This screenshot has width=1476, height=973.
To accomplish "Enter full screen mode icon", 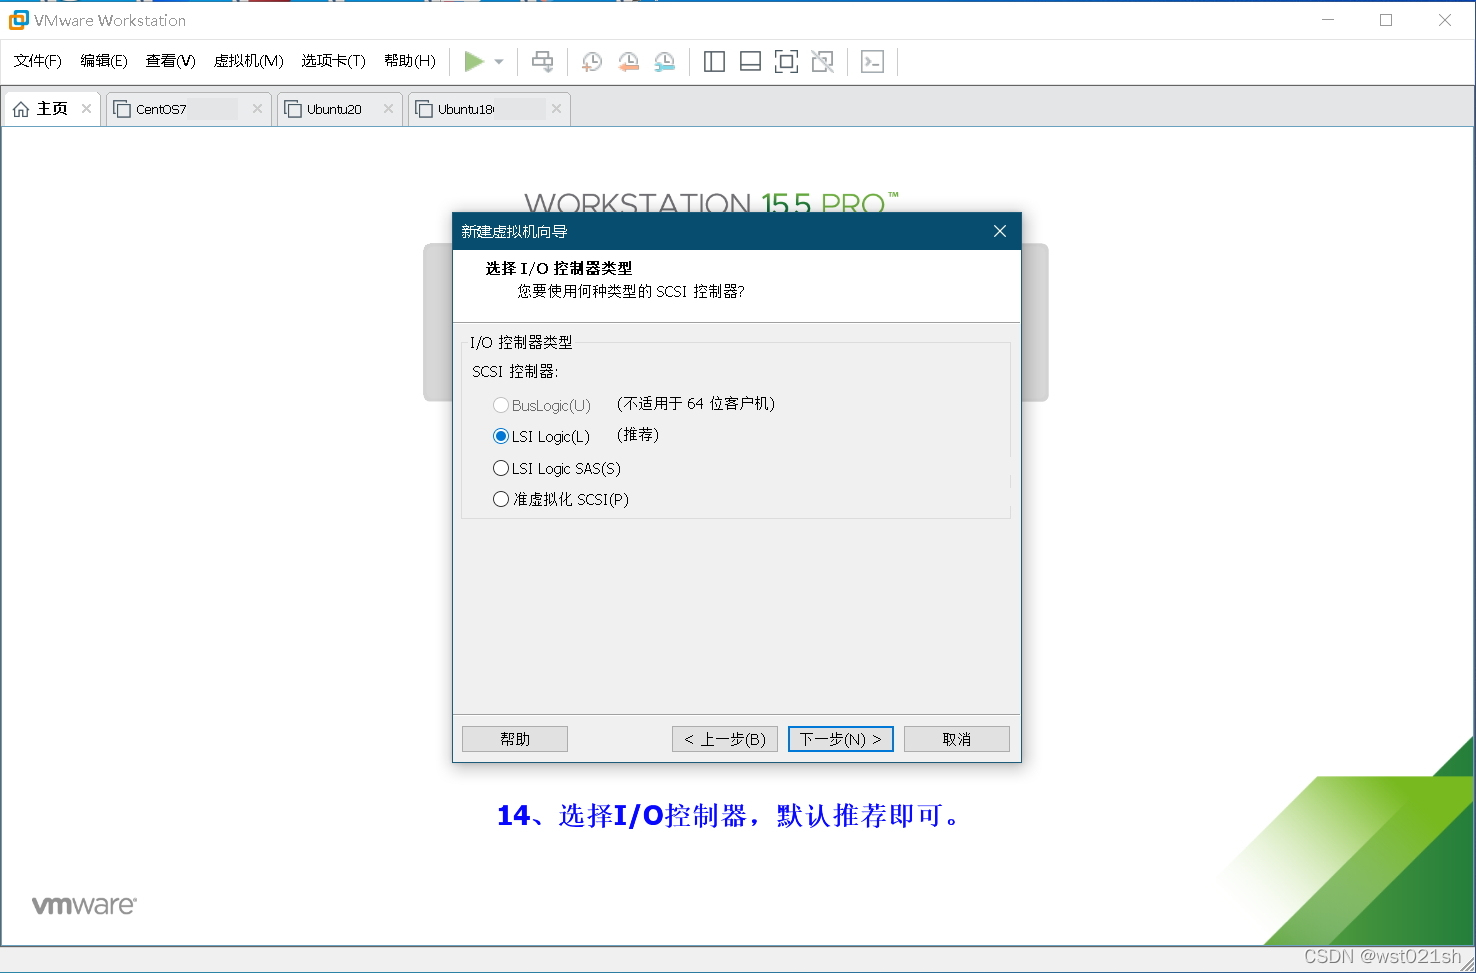I will click(x=786, y=62).
